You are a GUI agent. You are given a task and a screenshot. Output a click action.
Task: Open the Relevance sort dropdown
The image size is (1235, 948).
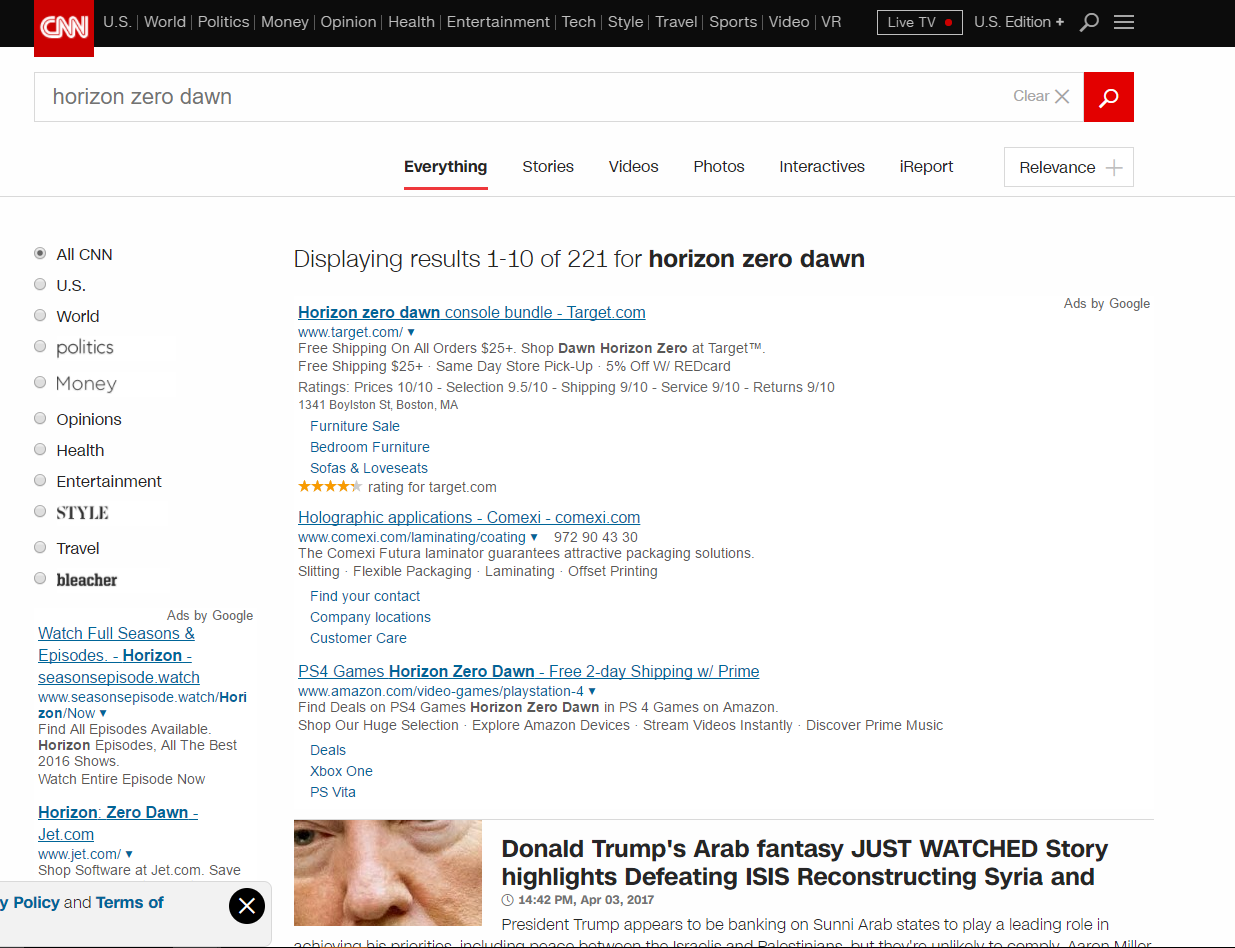pyautogui.click(x=1069, y=167)
